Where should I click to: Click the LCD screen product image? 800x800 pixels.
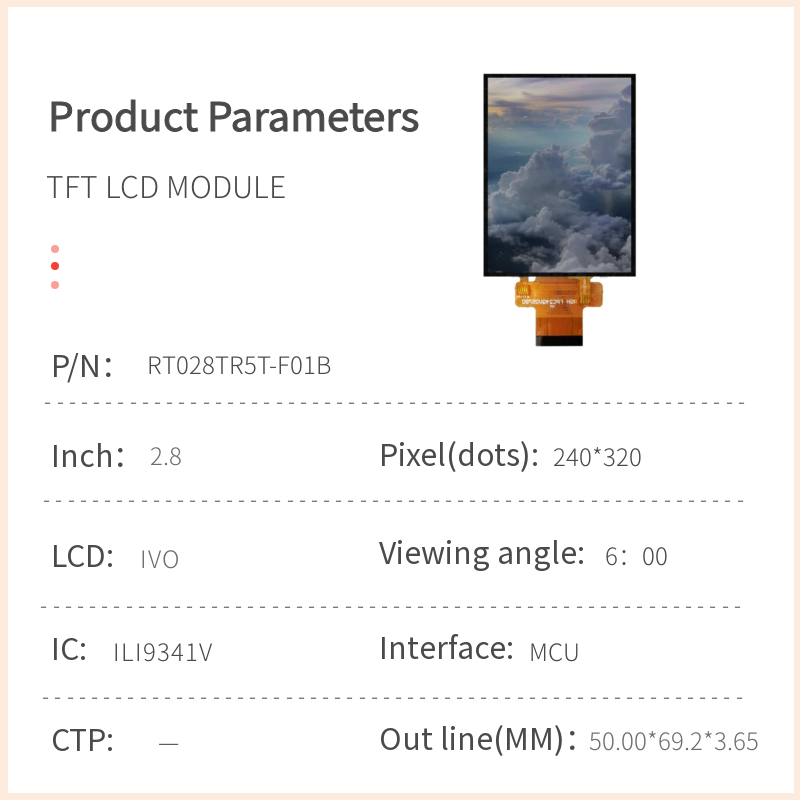[559, 175]
